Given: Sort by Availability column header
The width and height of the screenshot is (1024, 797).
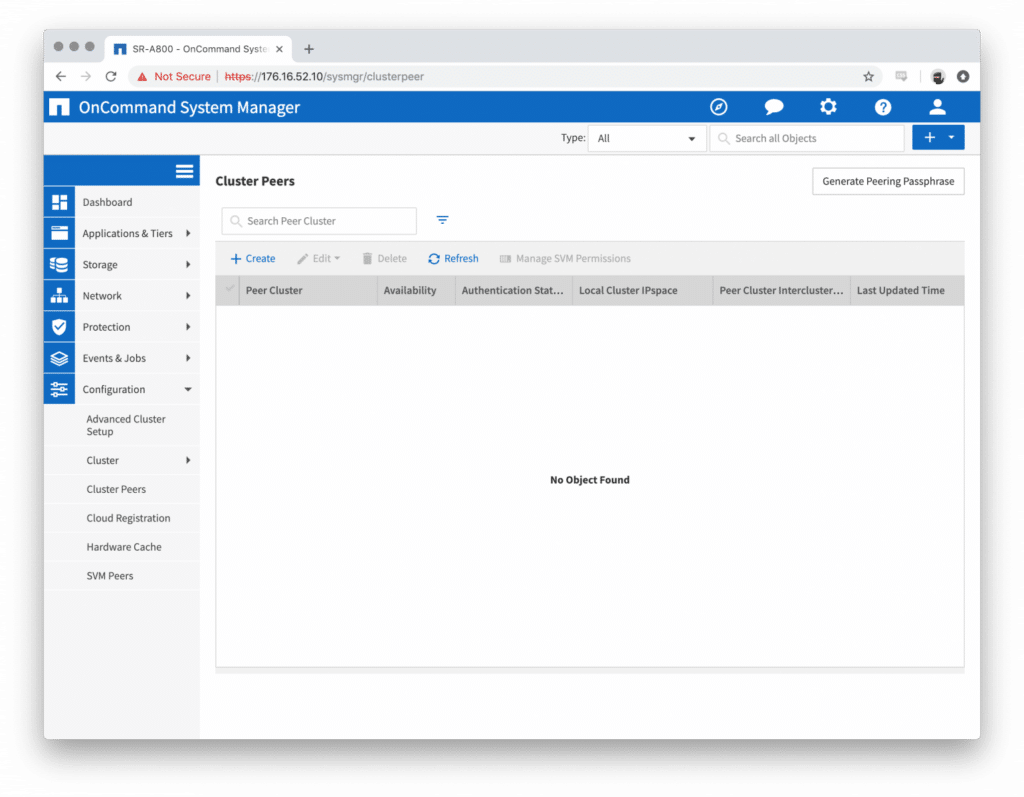Looking at the screenshot, I should pos(416,291).
